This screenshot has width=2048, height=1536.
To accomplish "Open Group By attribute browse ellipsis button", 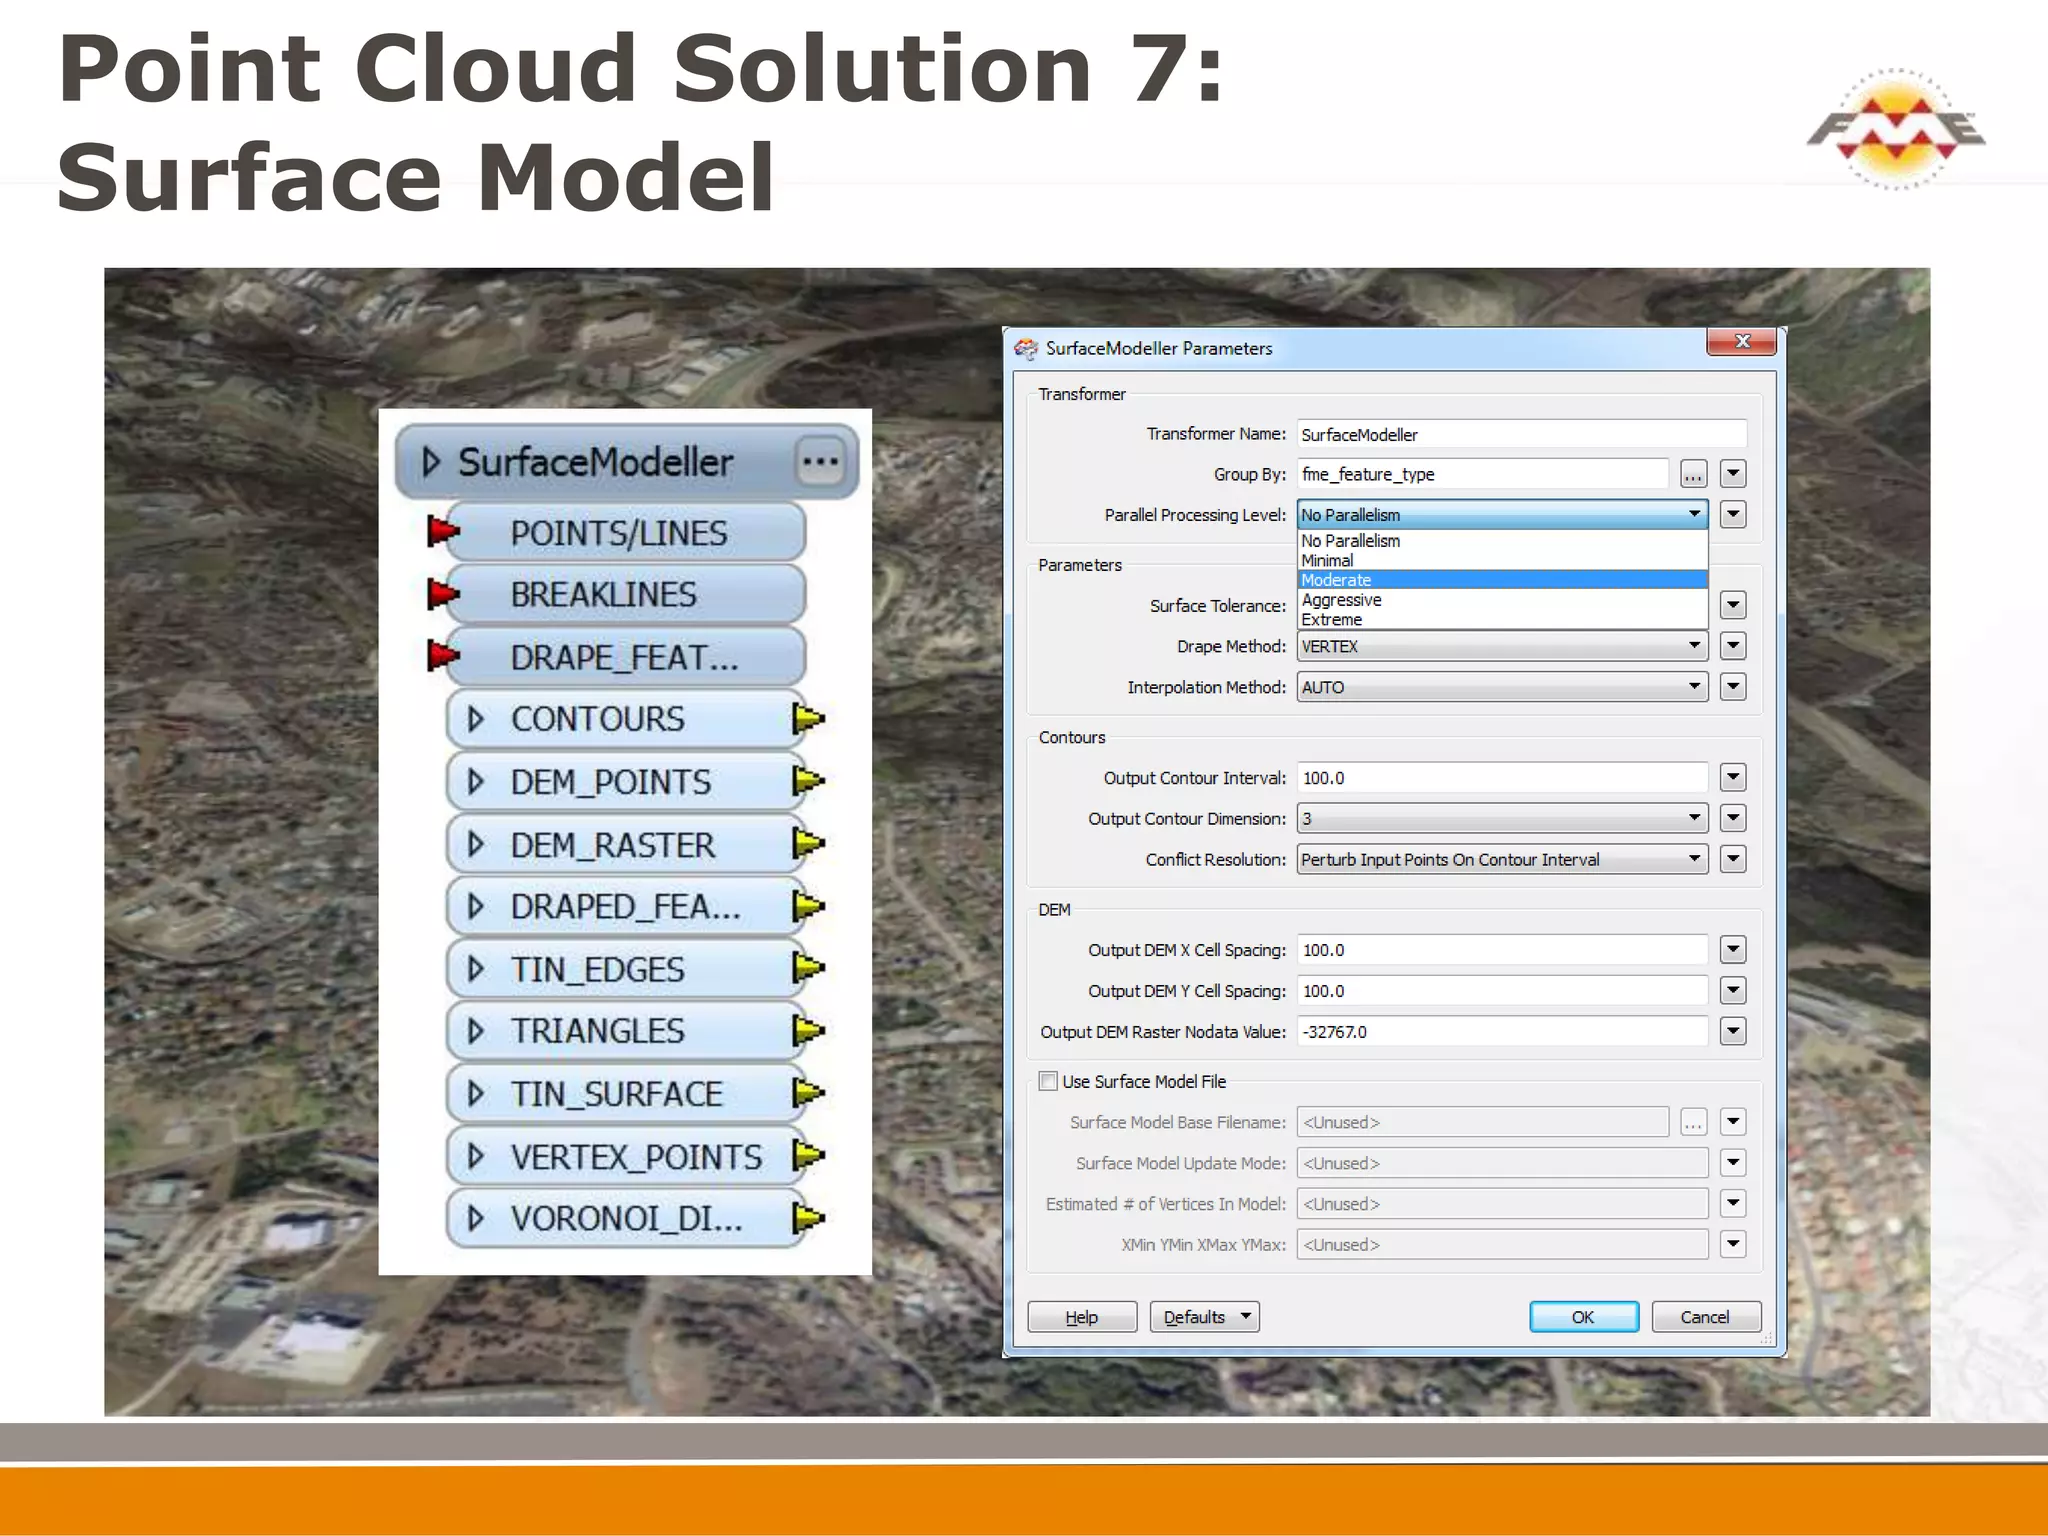I will 1692,474.
